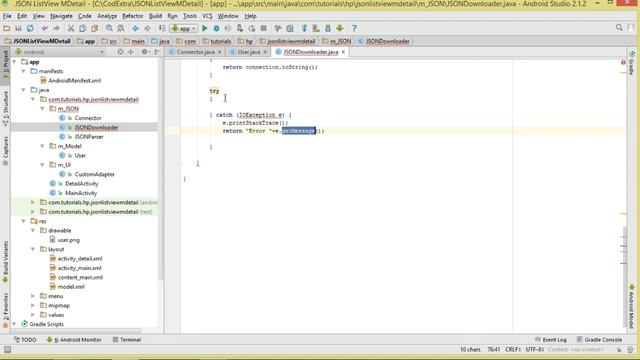Click the Save All toolbar icon

(18, 28)
